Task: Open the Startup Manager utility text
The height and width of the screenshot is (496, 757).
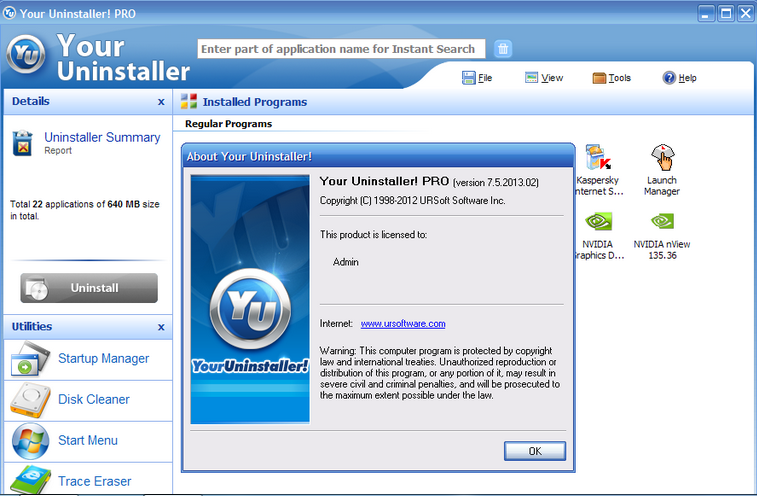Action: tap(103, 358)
